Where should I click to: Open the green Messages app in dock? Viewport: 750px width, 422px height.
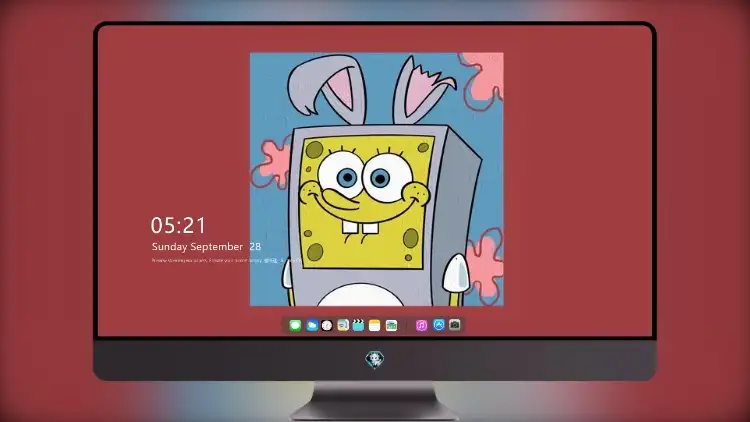(295, 325)
